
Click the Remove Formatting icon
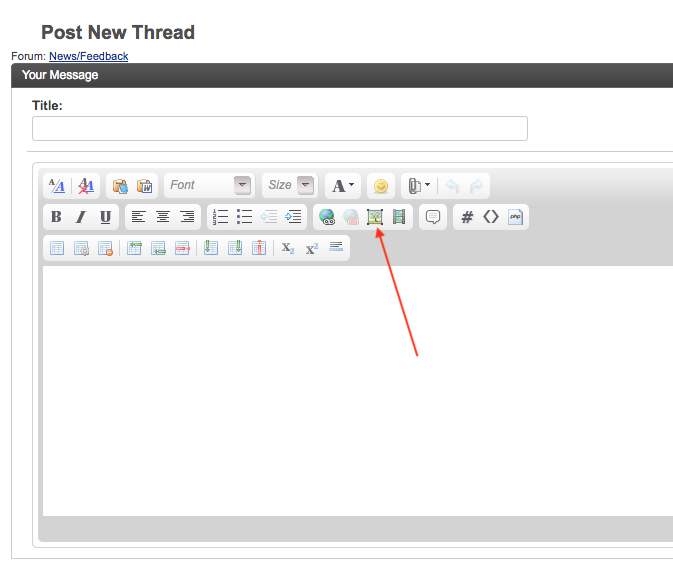[x=87, y=186]
